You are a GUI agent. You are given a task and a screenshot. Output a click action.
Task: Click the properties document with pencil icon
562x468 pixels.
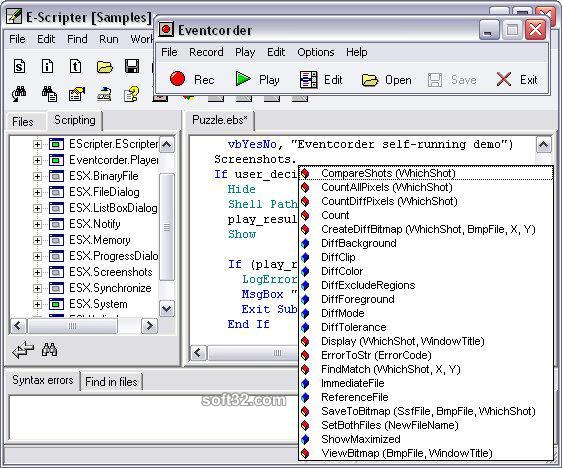[x=76, y=95]
